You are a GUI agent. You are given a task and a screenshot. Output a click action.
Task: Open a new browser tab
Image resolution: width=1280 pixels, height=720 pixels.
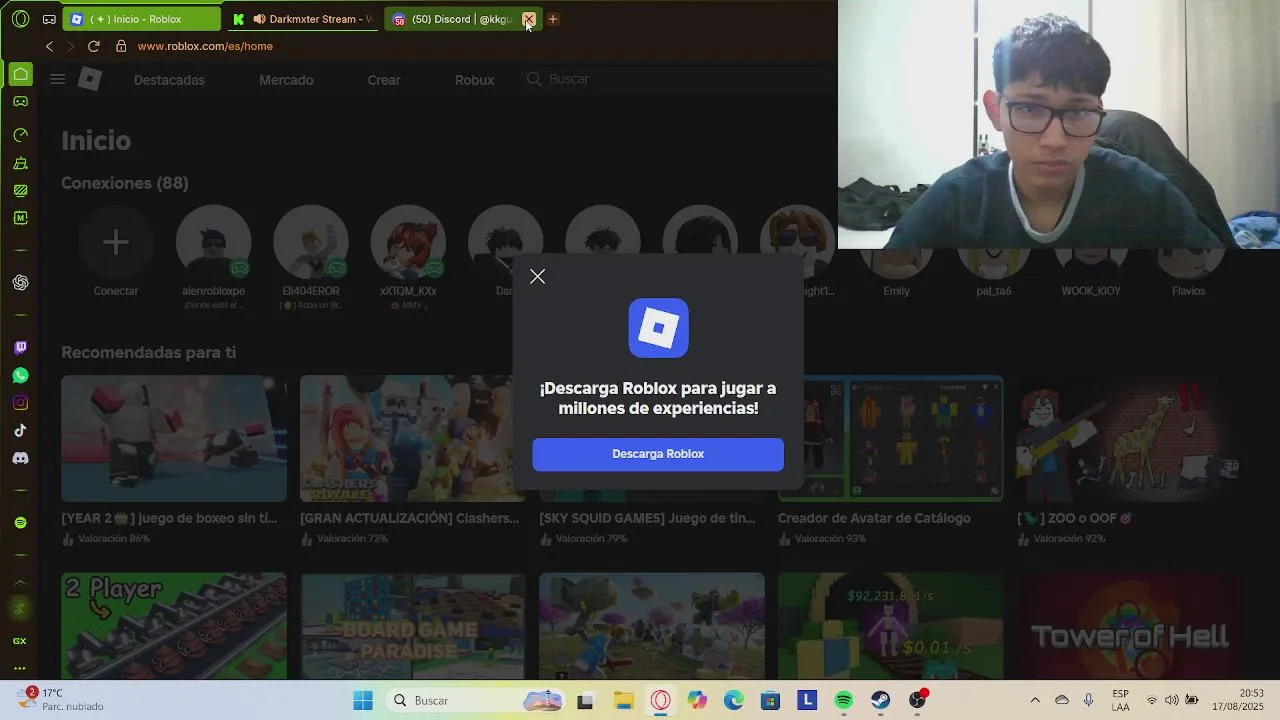(x=553, y=19)
